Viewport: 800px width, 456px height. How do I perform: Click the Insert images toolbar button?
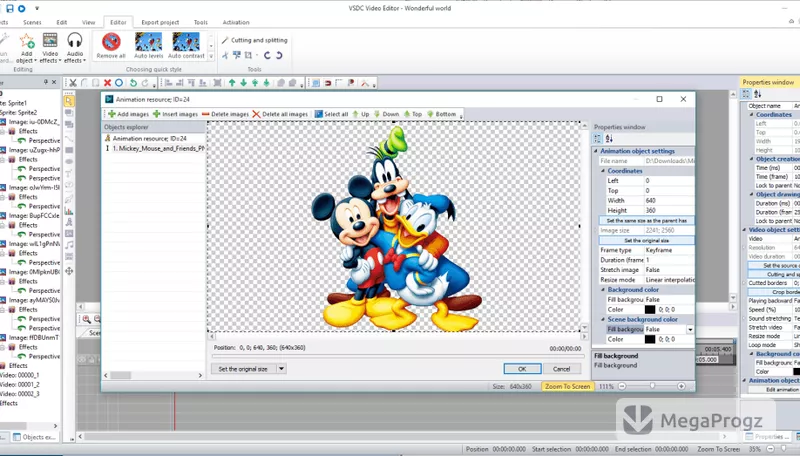coord(175,114)
